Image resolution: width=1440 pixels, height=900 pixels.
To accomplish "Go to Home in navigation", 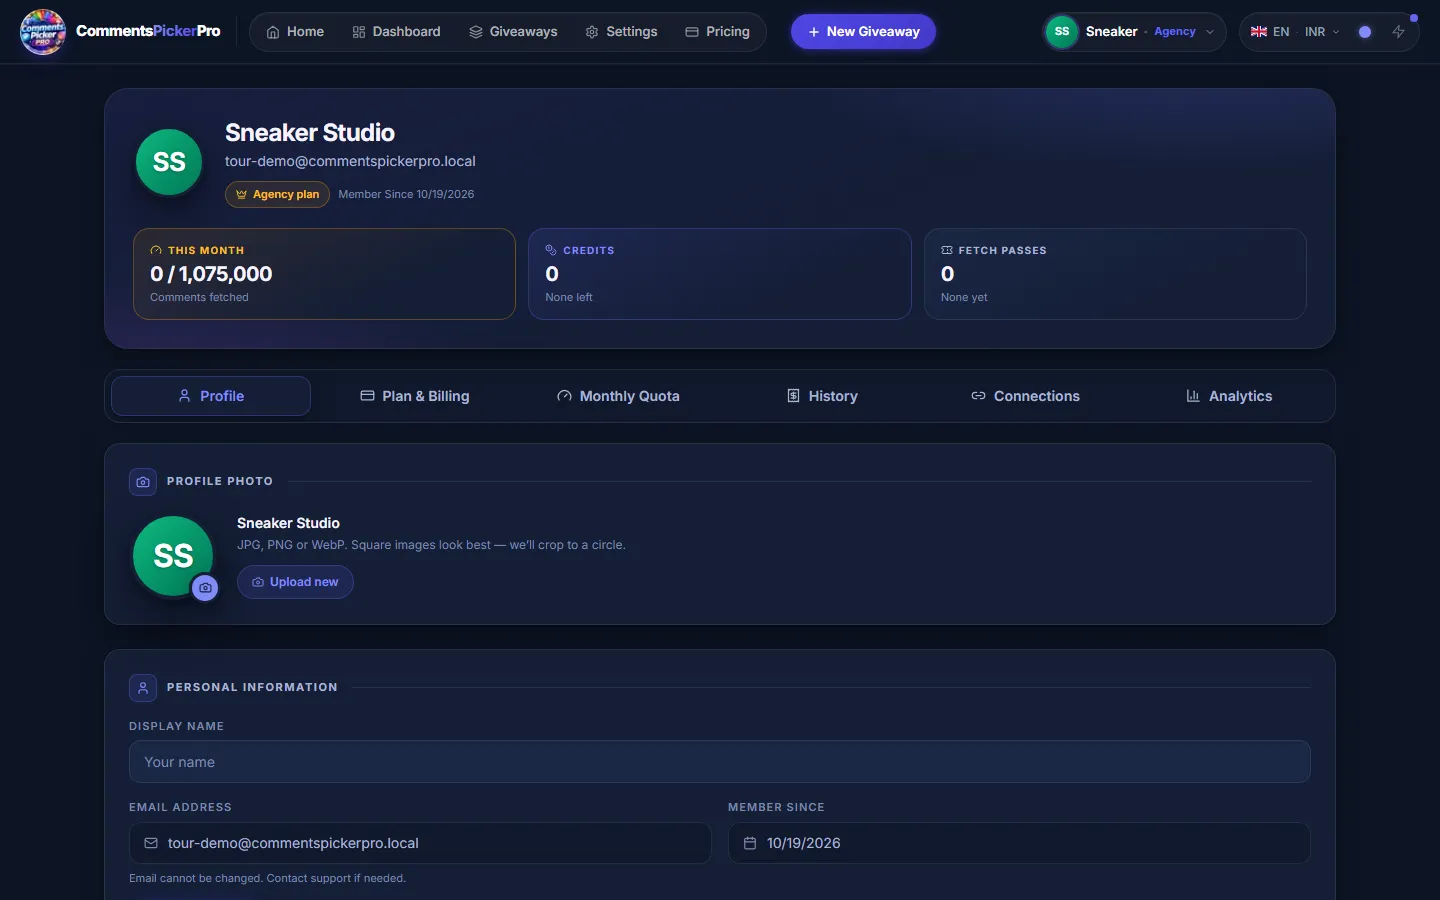I will (x=295, y=32).
